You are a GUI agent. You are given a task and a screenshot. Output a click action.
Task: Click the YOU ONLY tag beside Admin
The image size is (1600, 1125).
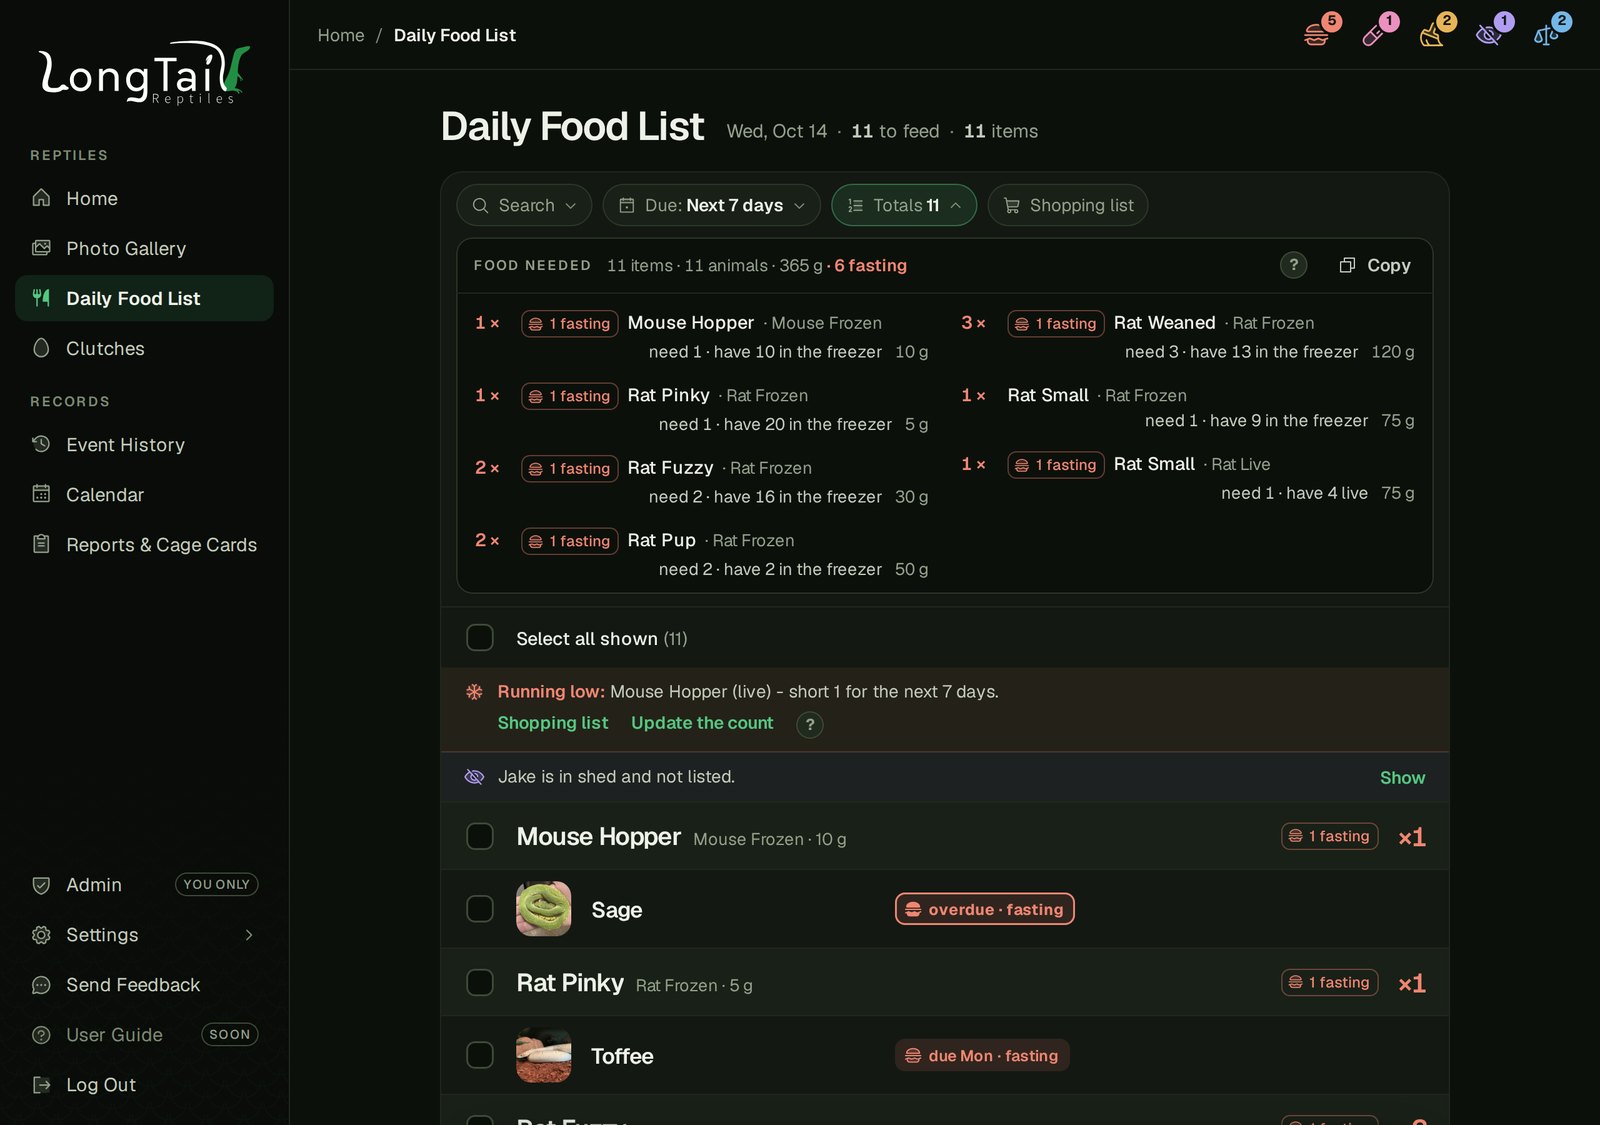pyautogui.click(x=217, y=885)
